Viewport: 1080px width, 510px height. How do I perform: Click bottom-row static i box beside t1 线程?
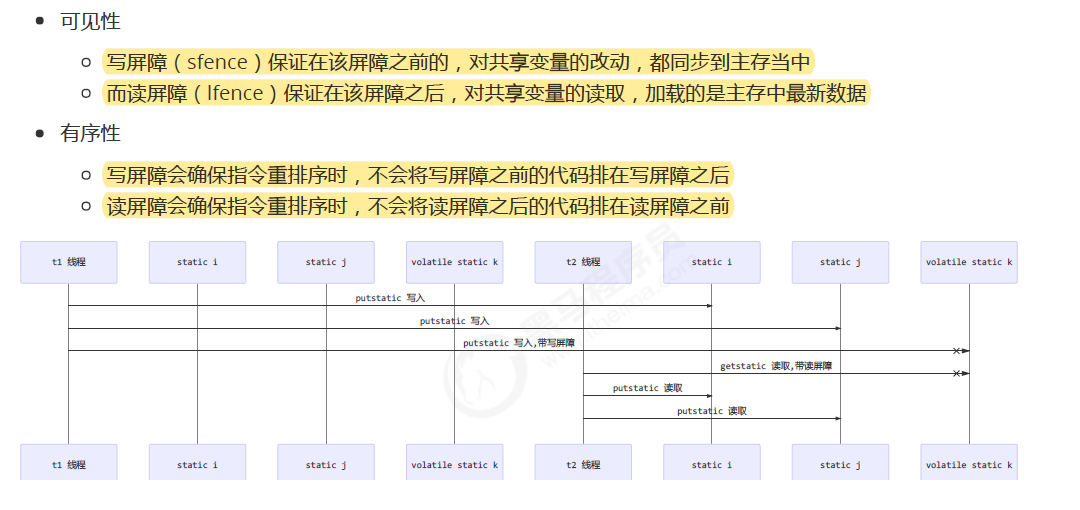(x=197, y=463)
